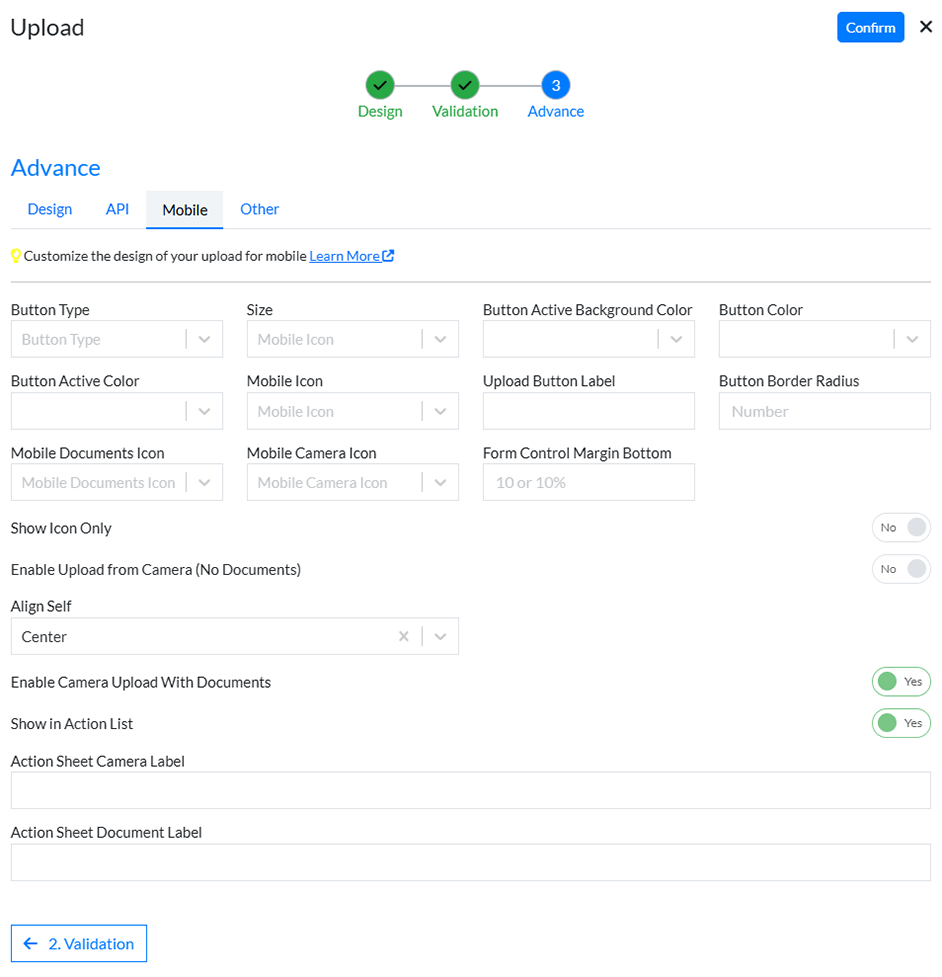Switch to the API tab
This screenshot has width=942, height=977.
(x=117, y=209)
